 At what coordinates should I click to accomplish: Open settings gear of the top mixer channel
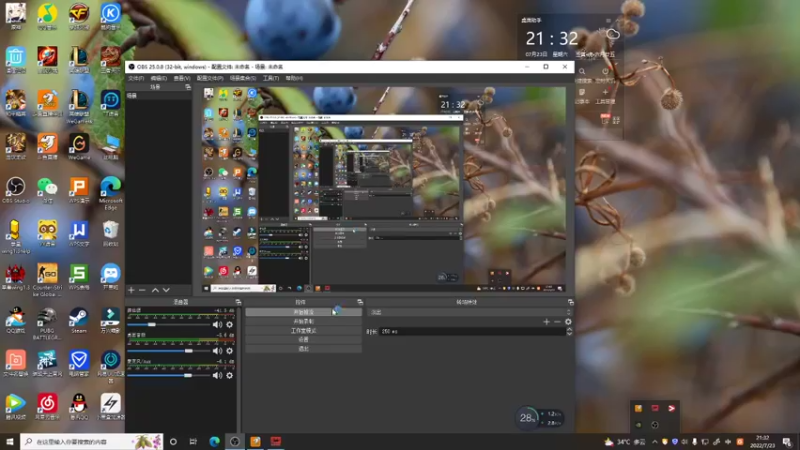pos(230,324)
